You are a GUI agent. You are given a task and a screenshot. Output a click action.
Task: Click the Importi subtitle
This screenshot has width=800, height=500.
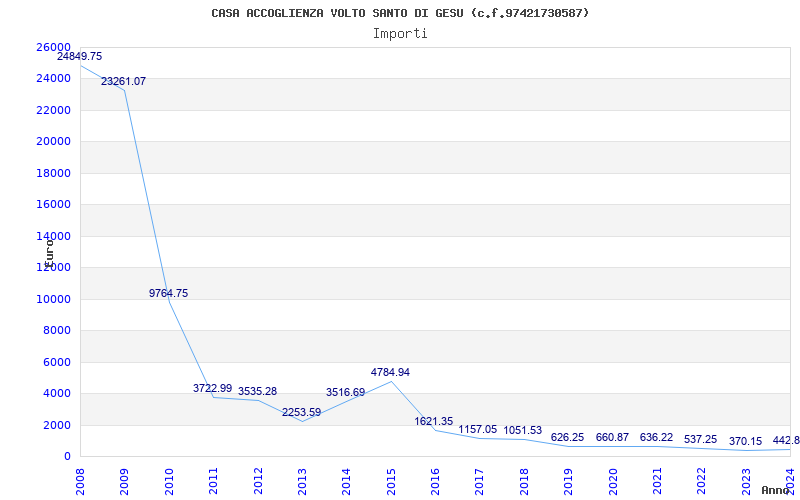pyautogui.click(x=400, y=34)
